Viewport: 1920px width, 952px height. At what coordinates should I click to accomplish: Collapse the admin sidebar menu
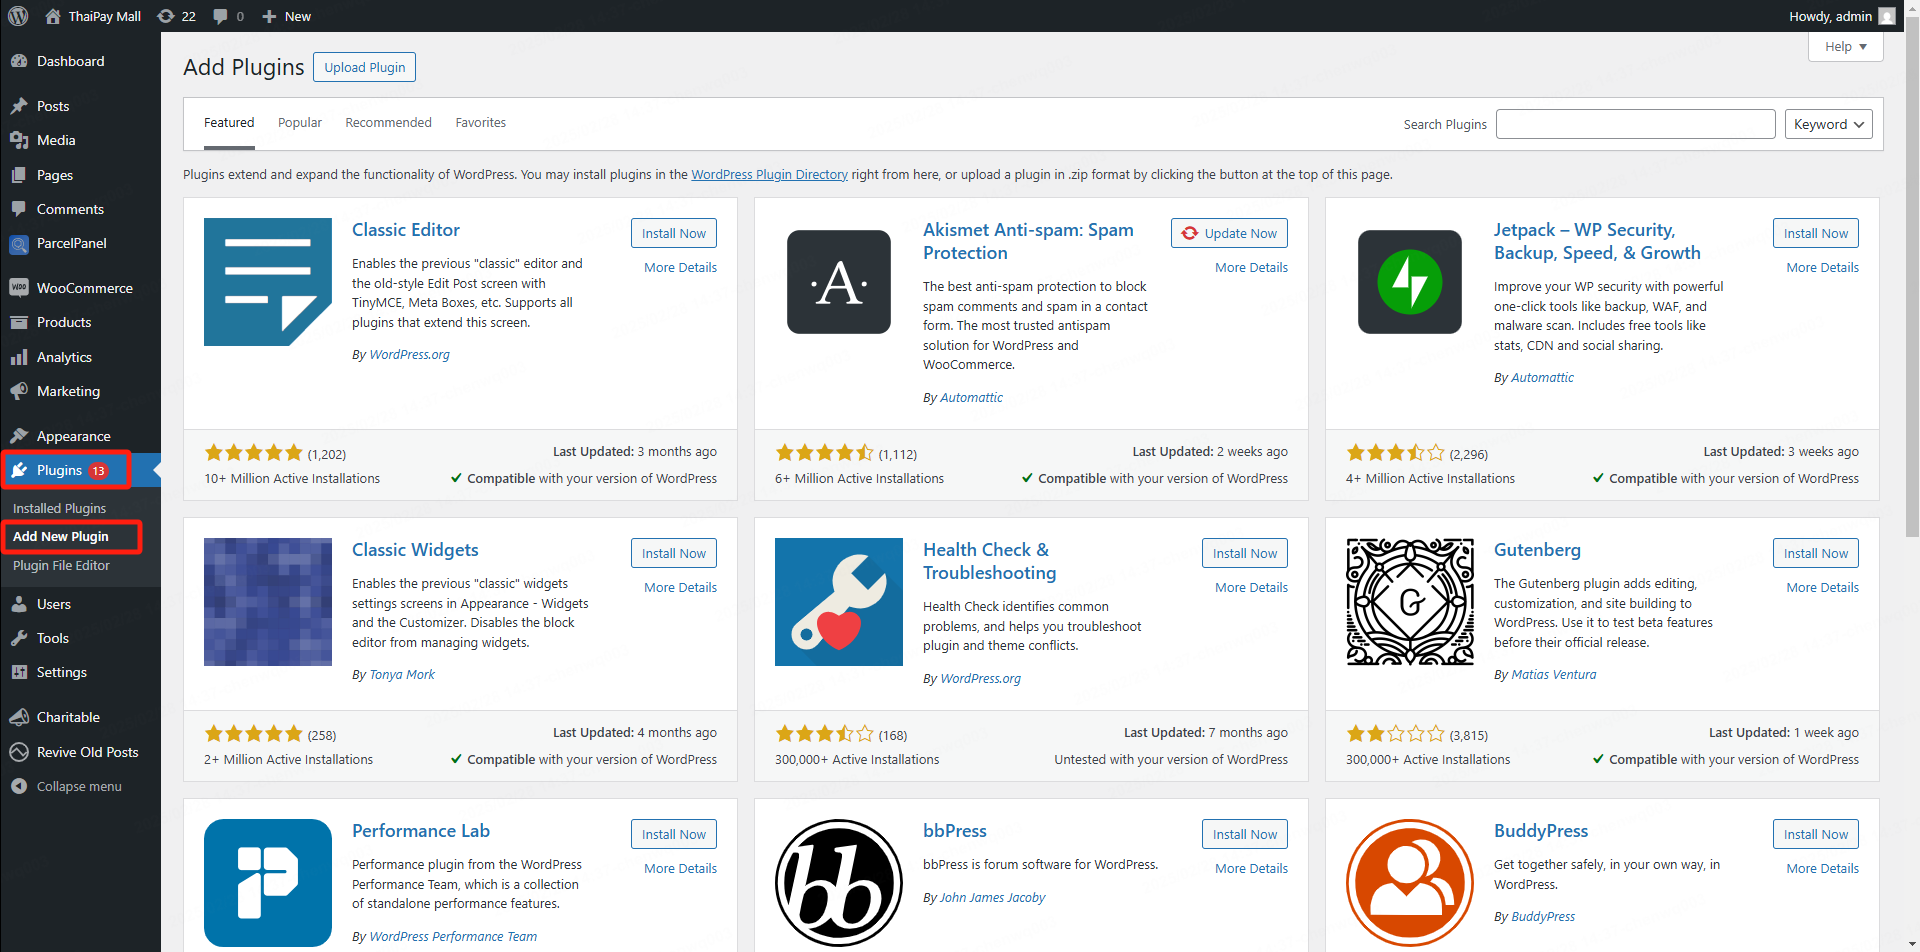pyautogui.click(x=78, y=786)
